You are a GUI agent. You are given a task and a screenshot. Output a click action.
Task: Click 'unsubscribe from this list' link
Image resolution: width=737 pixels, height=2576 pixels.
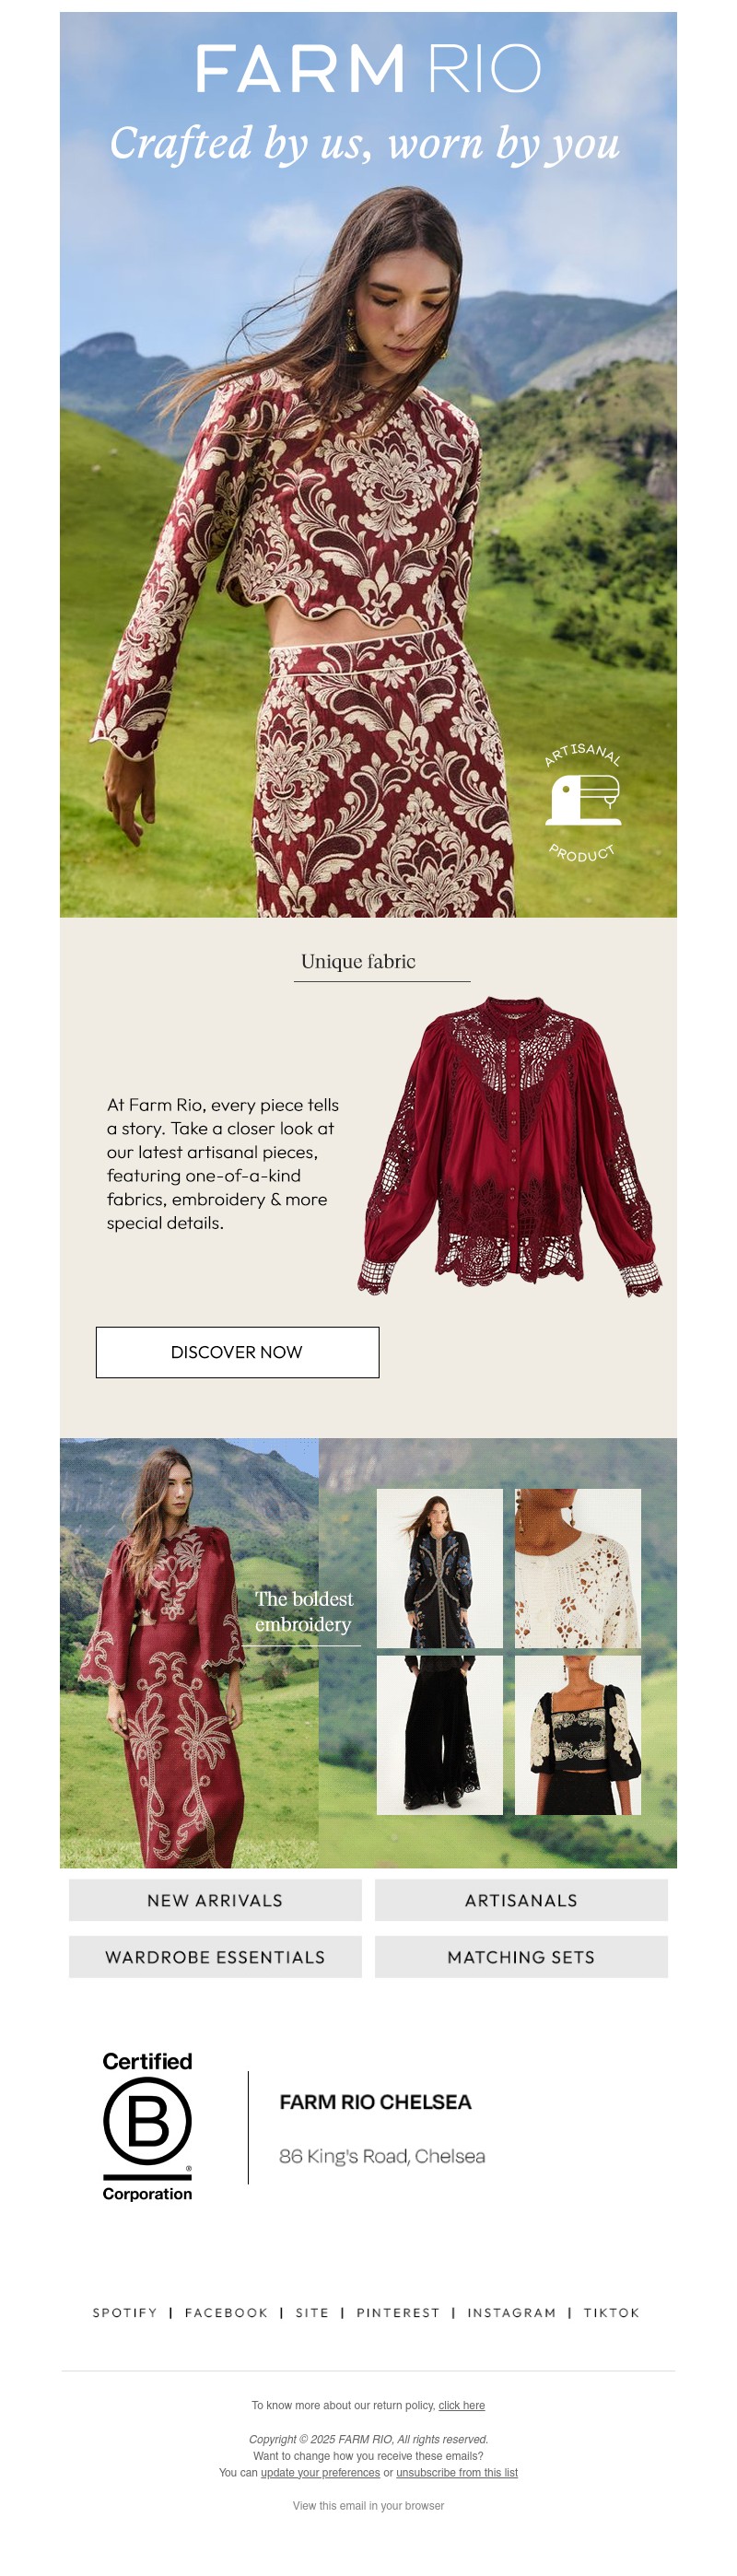pos(457,2473)
